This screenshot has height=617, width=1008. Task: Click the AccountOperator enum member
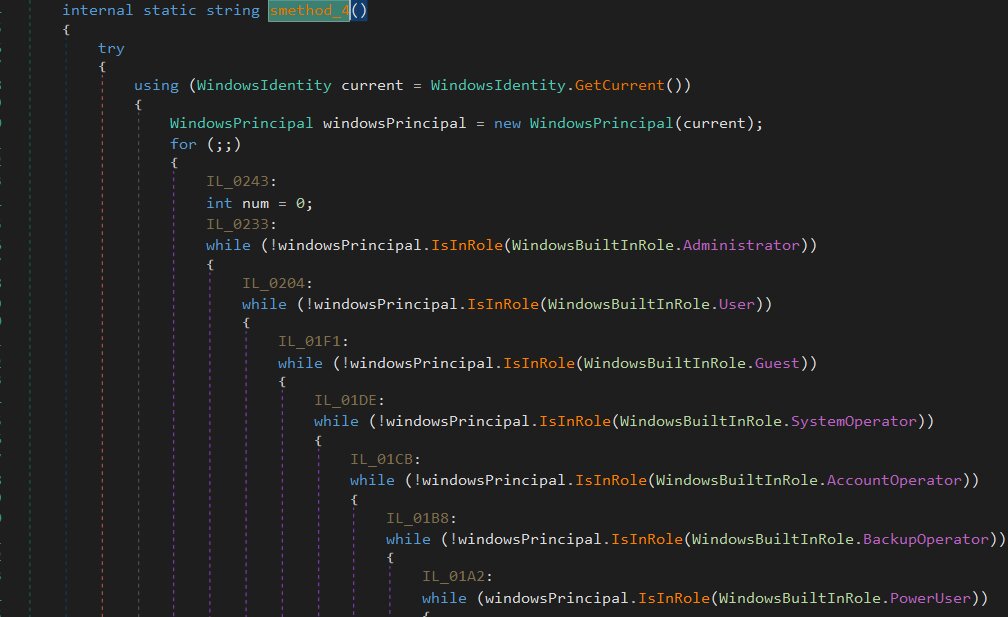(894, 480)
